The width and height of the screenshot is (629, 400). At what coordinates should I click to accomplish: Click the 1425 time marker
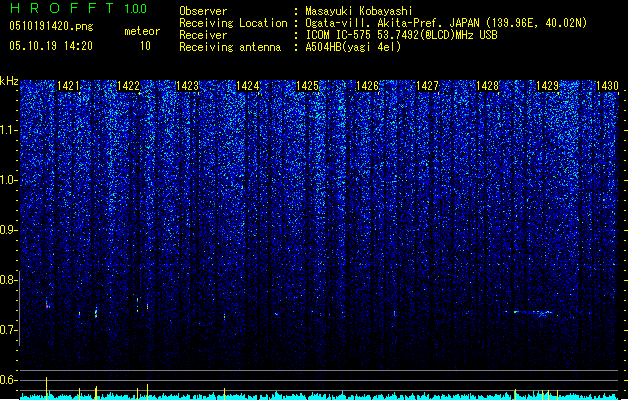(x=307, y=86)
